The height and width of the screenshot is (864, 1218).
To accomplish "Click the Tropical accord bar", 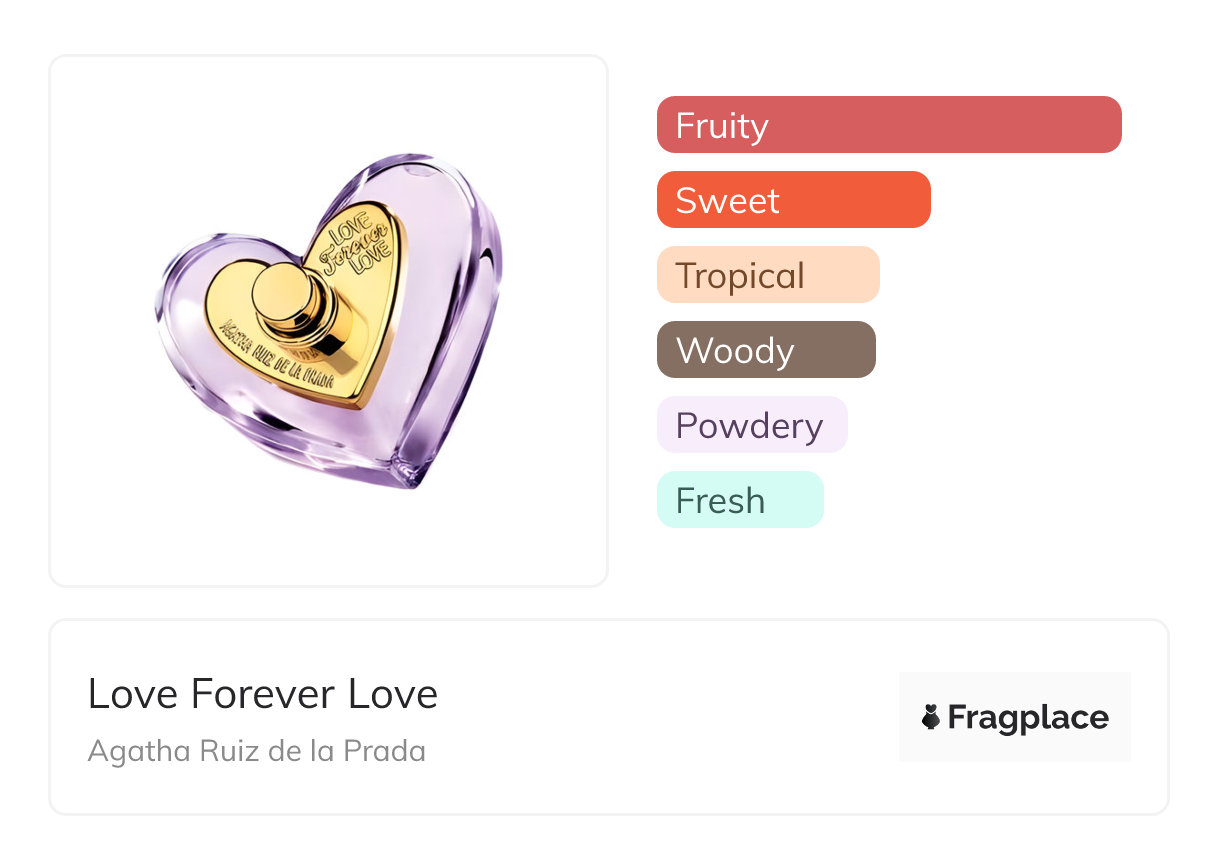I will click(767, 275).
